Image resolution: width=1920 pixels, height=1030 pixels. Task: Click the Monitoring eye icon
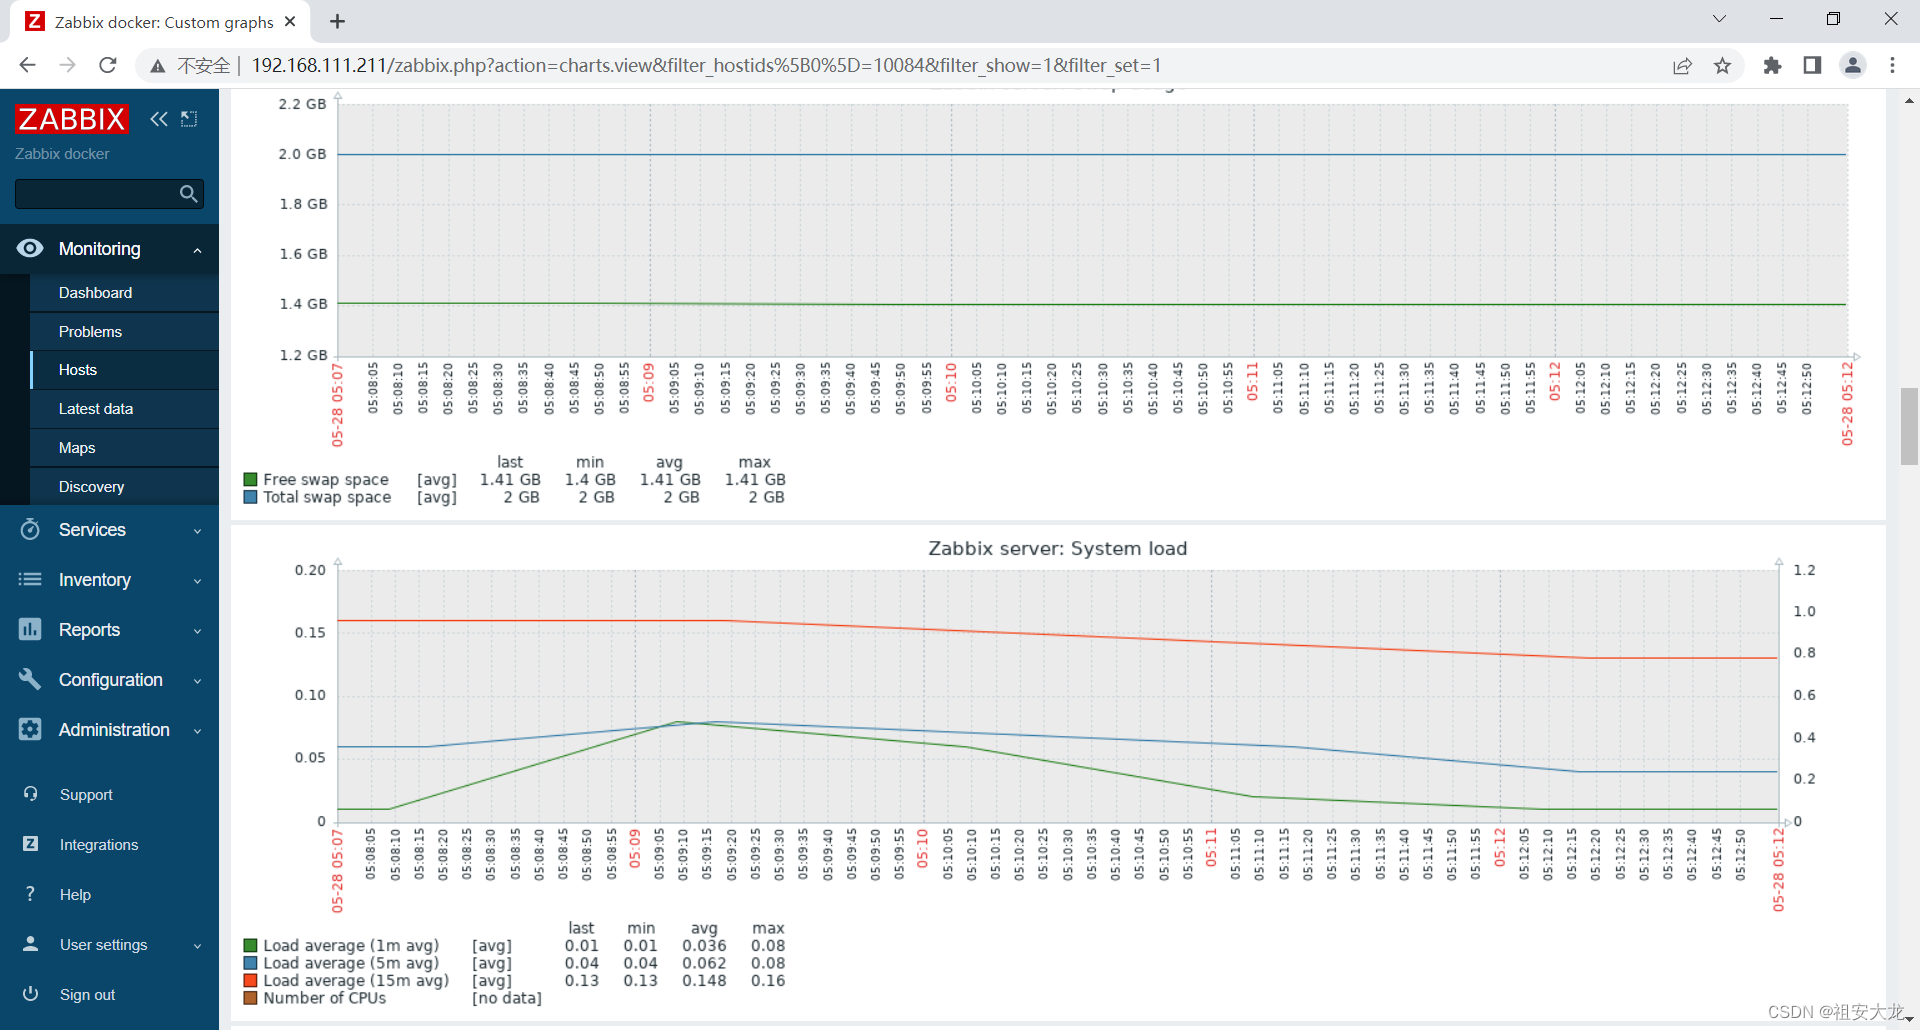(30, 248)
